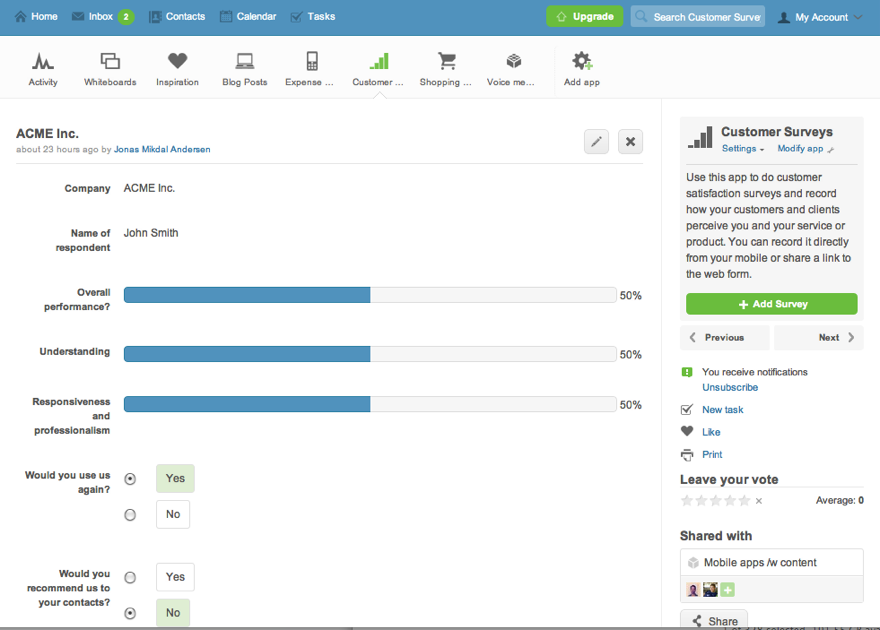Select Yes for 'Would you use us again?'
880x630 pixels.
[130, 479]
